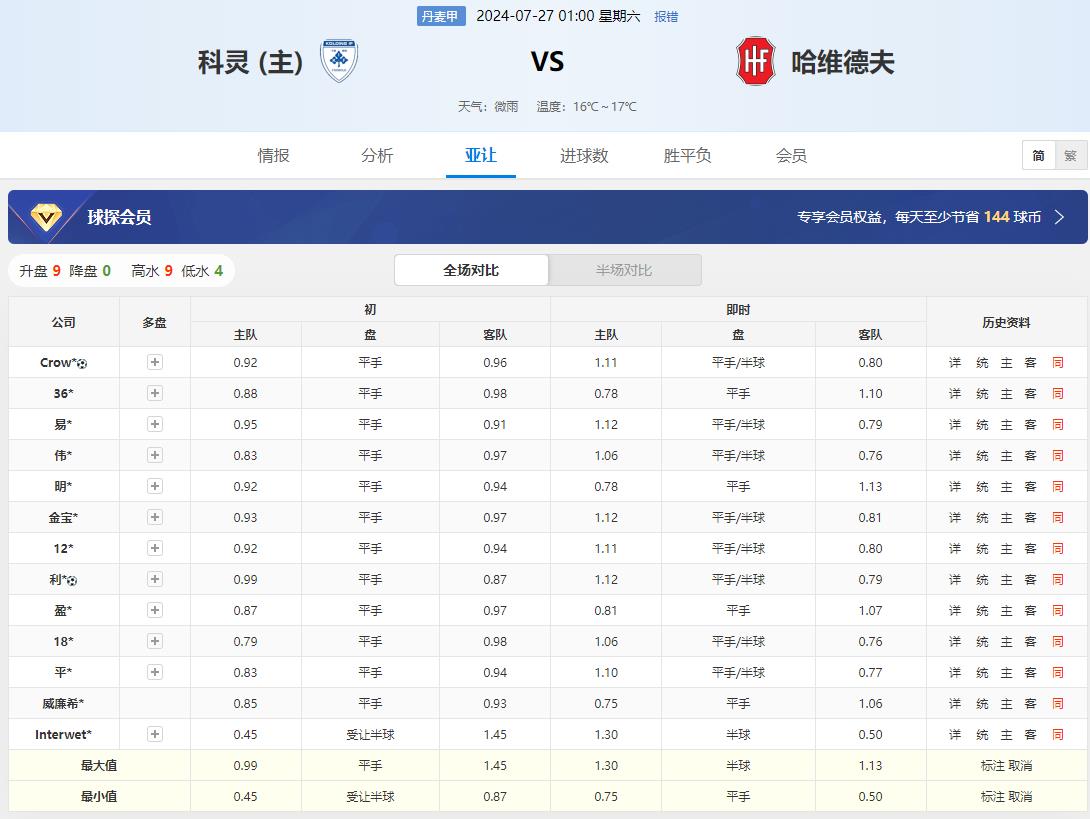
Task: Click the 哈维德夫 away team logo
Action: 755,61
